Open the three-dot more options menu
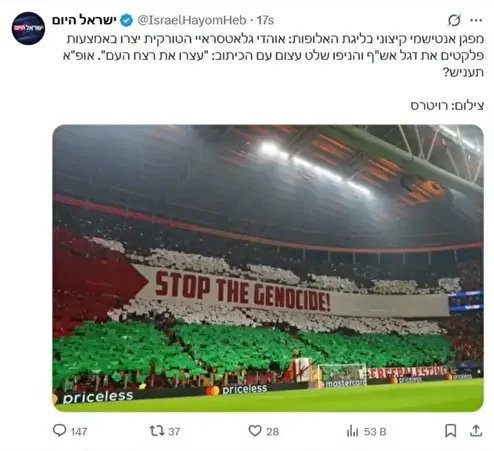Image resolution: width=494 pixels, height=451 pixels. coord(476,20)
